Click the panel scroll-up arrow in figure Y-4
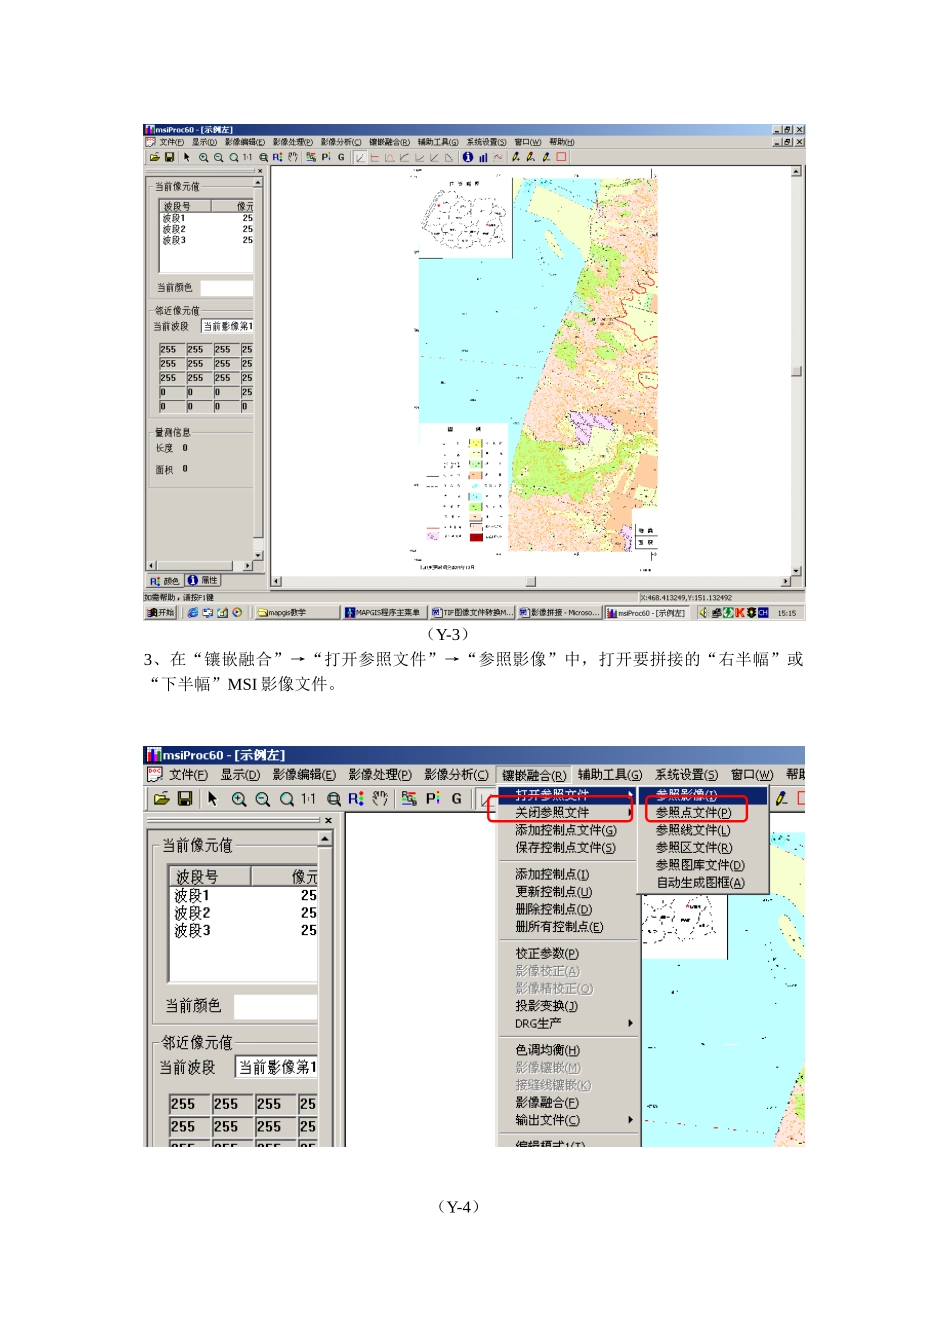The width and height of the screenshot is (950, 1344). (325, 838)
